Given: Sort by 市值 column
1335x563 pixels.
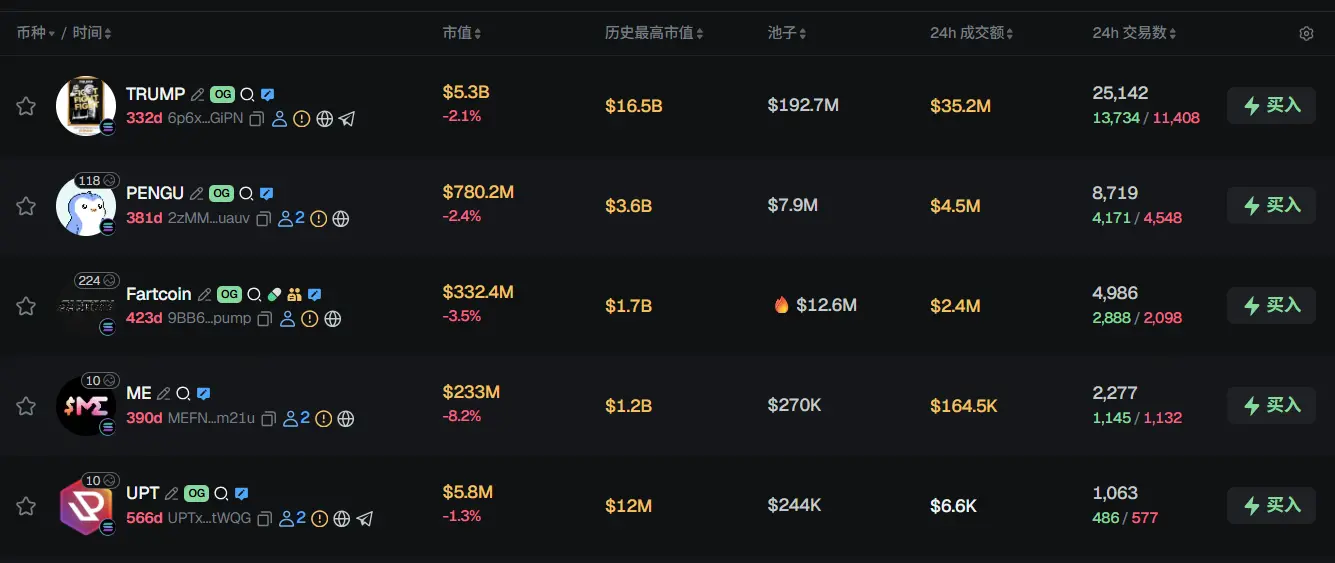Looking at the screenshot, I should click(x=461, y=33).
